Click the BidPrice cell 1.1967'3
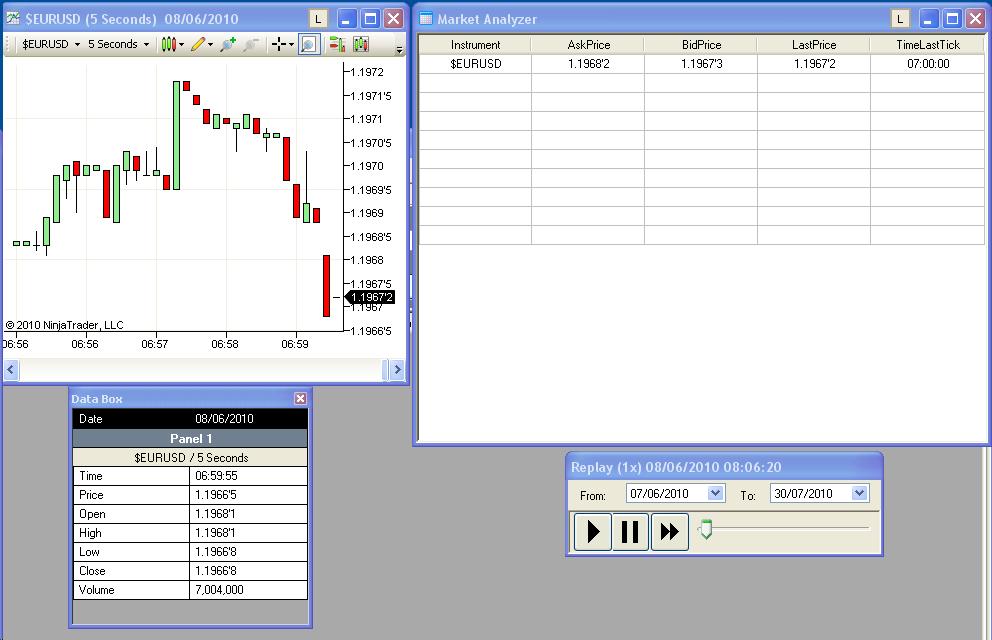This screenshot has width=992, height=640. 701,64
